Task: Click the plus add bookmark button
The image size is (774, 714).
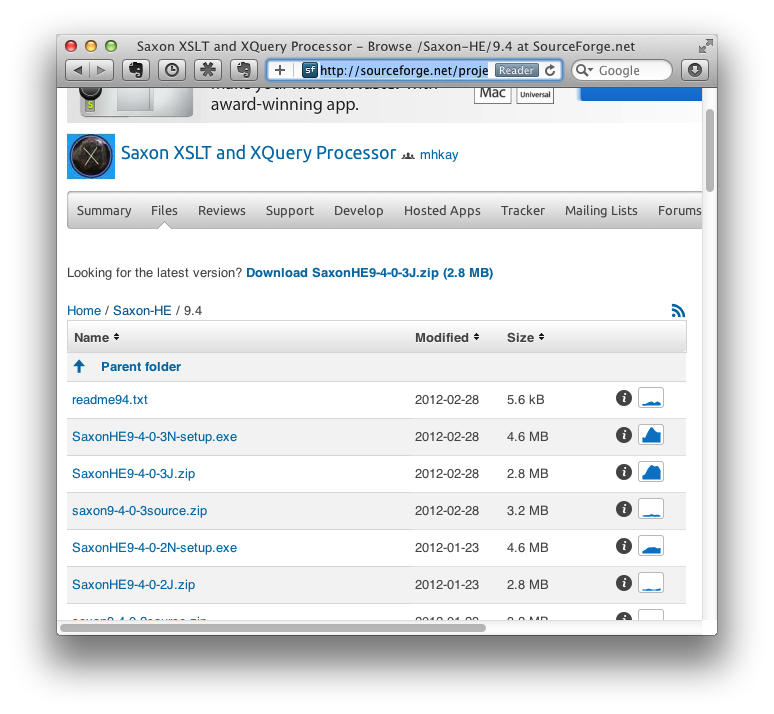Action: pyautogui.click(x=280, y=70)
